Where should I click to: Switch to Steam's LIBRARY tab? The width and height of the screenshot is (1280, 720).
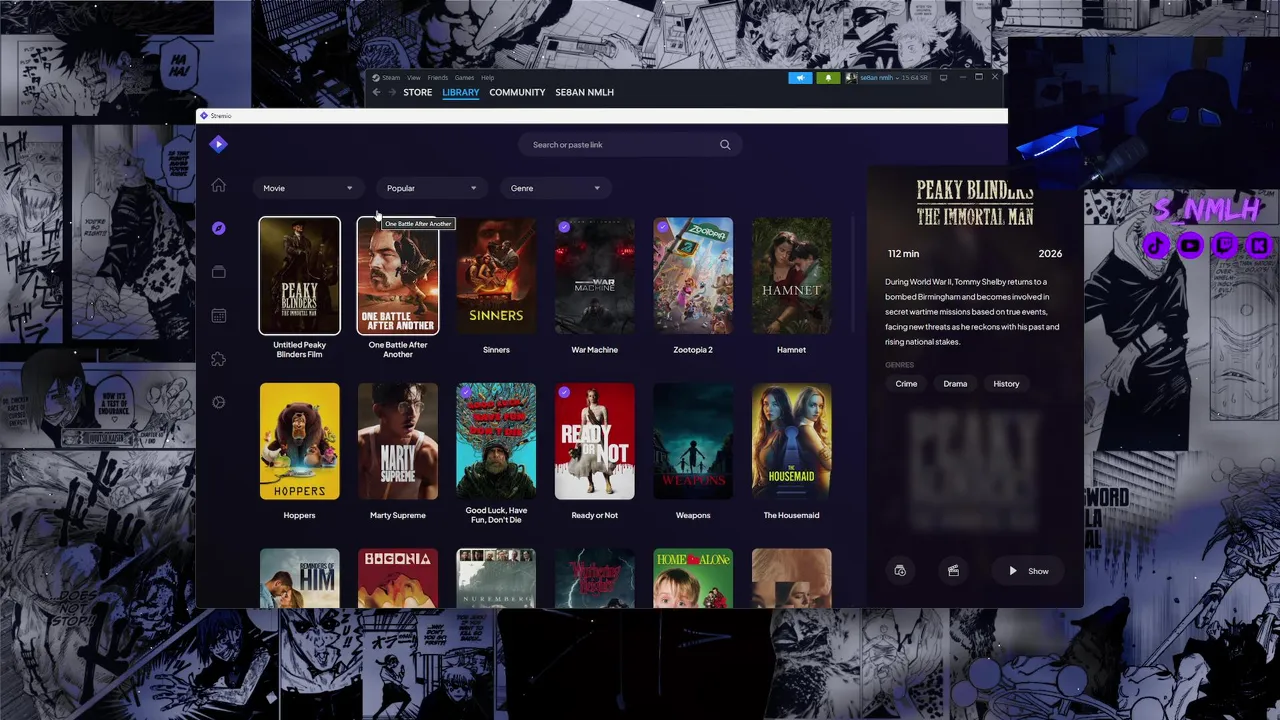tap(461, 92)
